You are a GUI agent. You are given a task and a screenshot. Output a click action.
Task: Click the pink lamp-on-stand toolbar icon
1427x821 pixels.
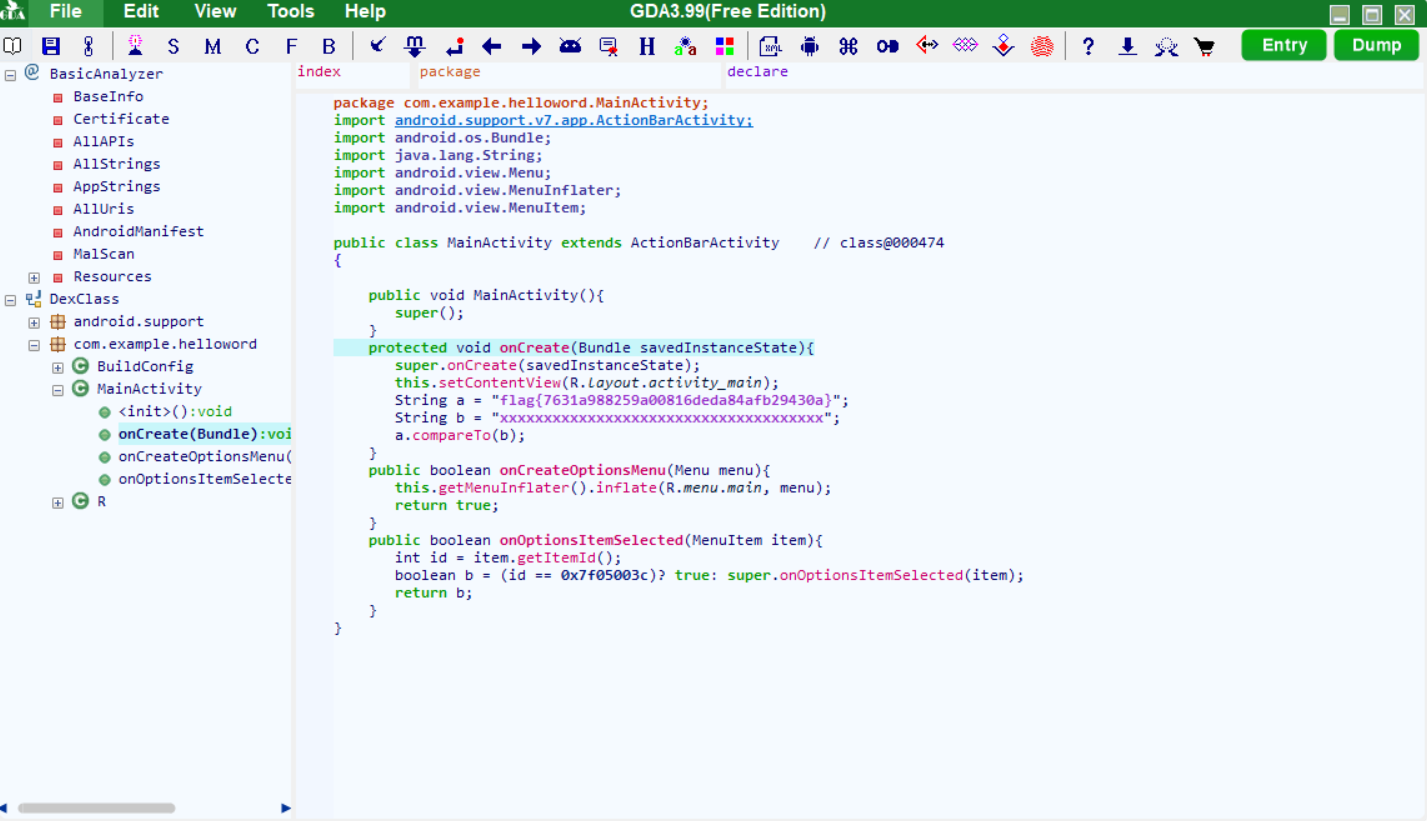[x=135, y=46]
